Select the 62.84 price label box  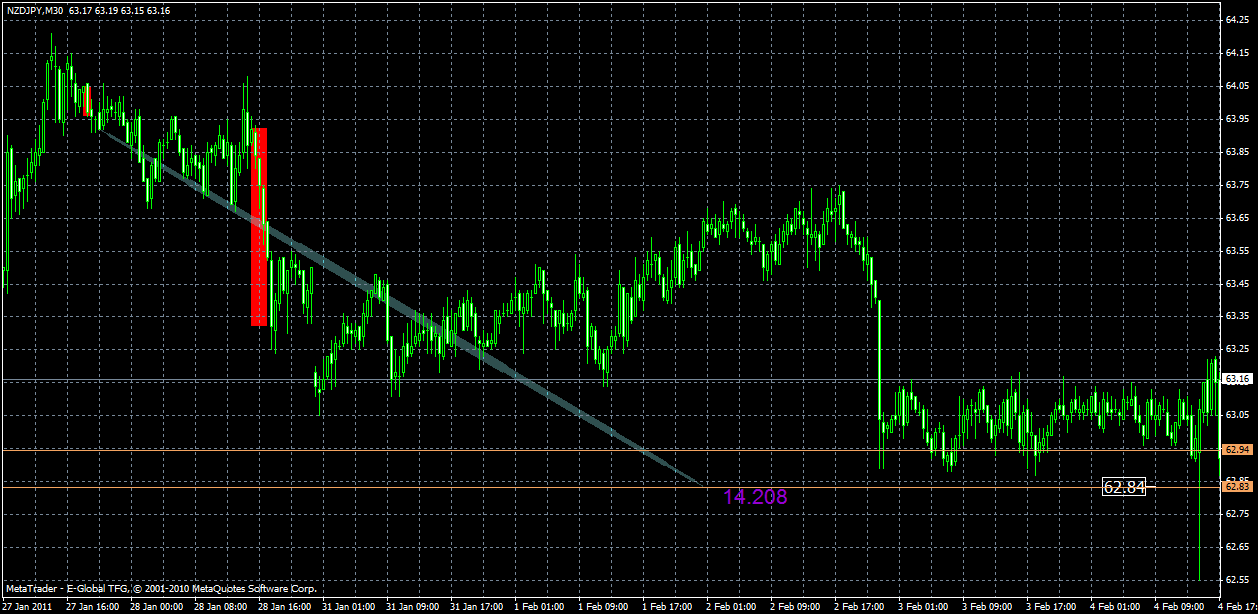pos(1124,484)
